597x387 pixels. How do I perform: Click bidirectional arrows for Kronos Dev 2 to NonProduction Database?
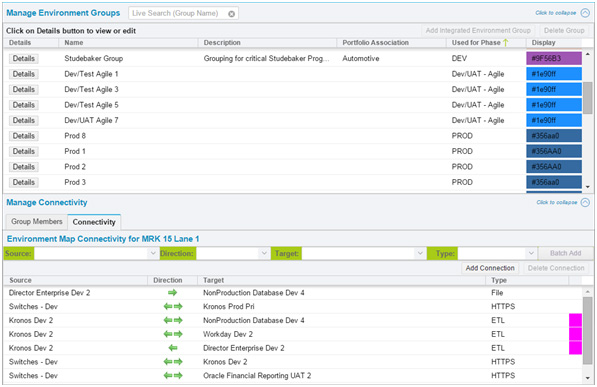[x=173, y=320]
